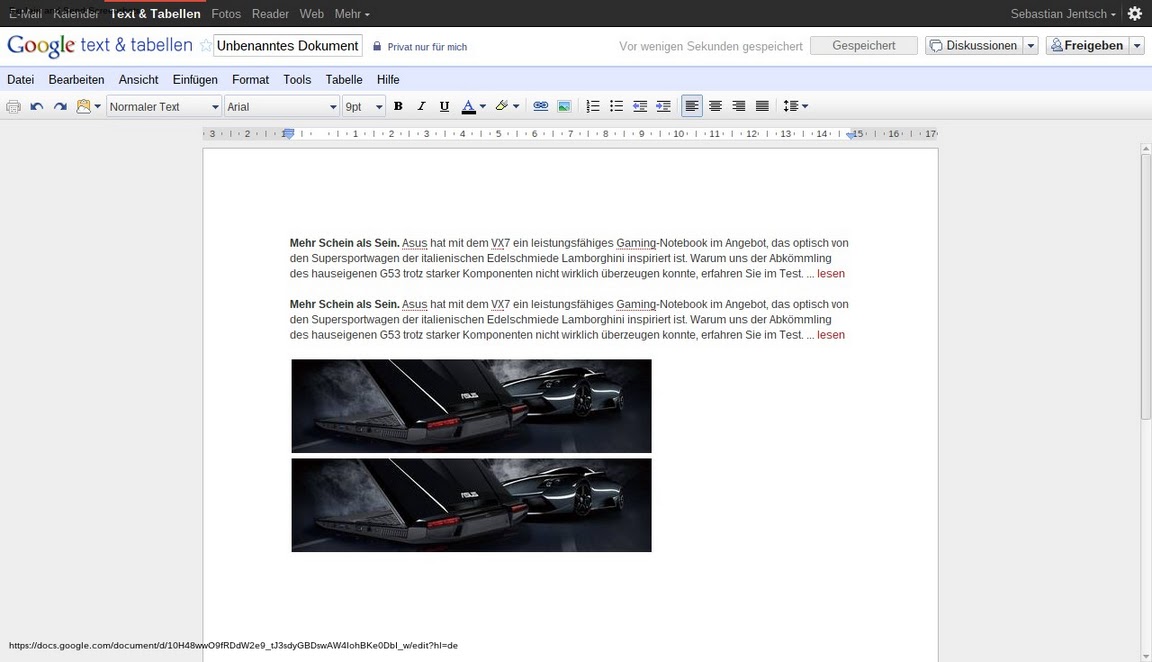Click the Unbenanntes Dokument title field
Viewport: 1152px width, 662px height.
coord(288,46)
